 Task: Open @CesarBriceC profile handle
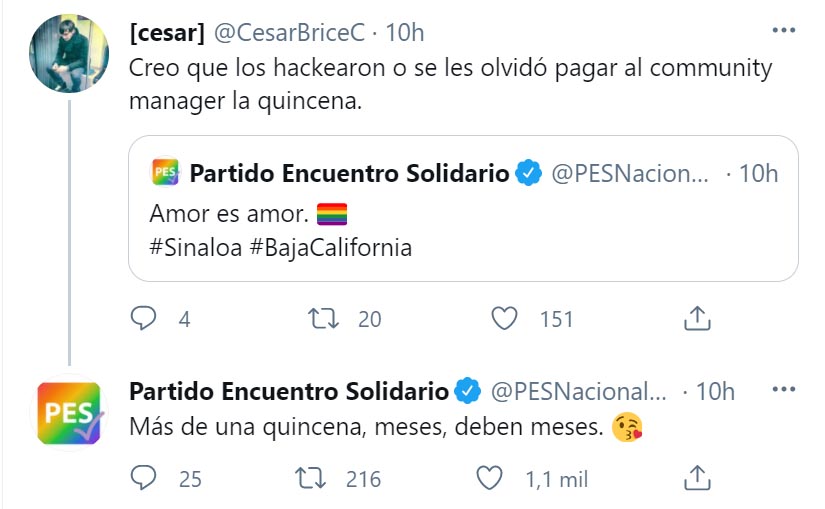(287, 33)
